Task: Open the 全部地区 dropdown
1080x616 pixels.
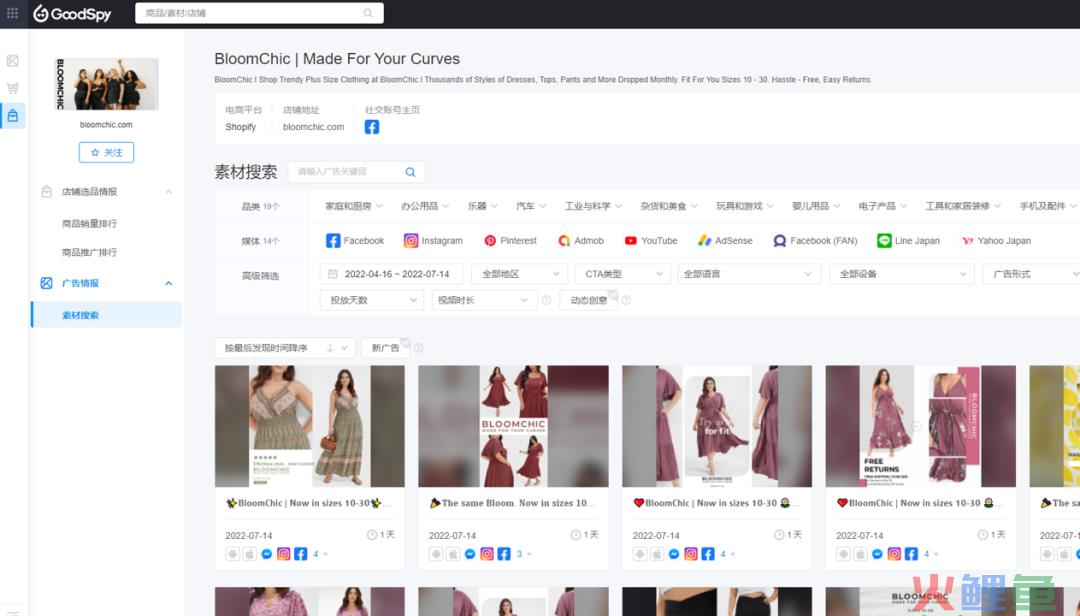Action: pyautogui.click(x=519, y=274)
